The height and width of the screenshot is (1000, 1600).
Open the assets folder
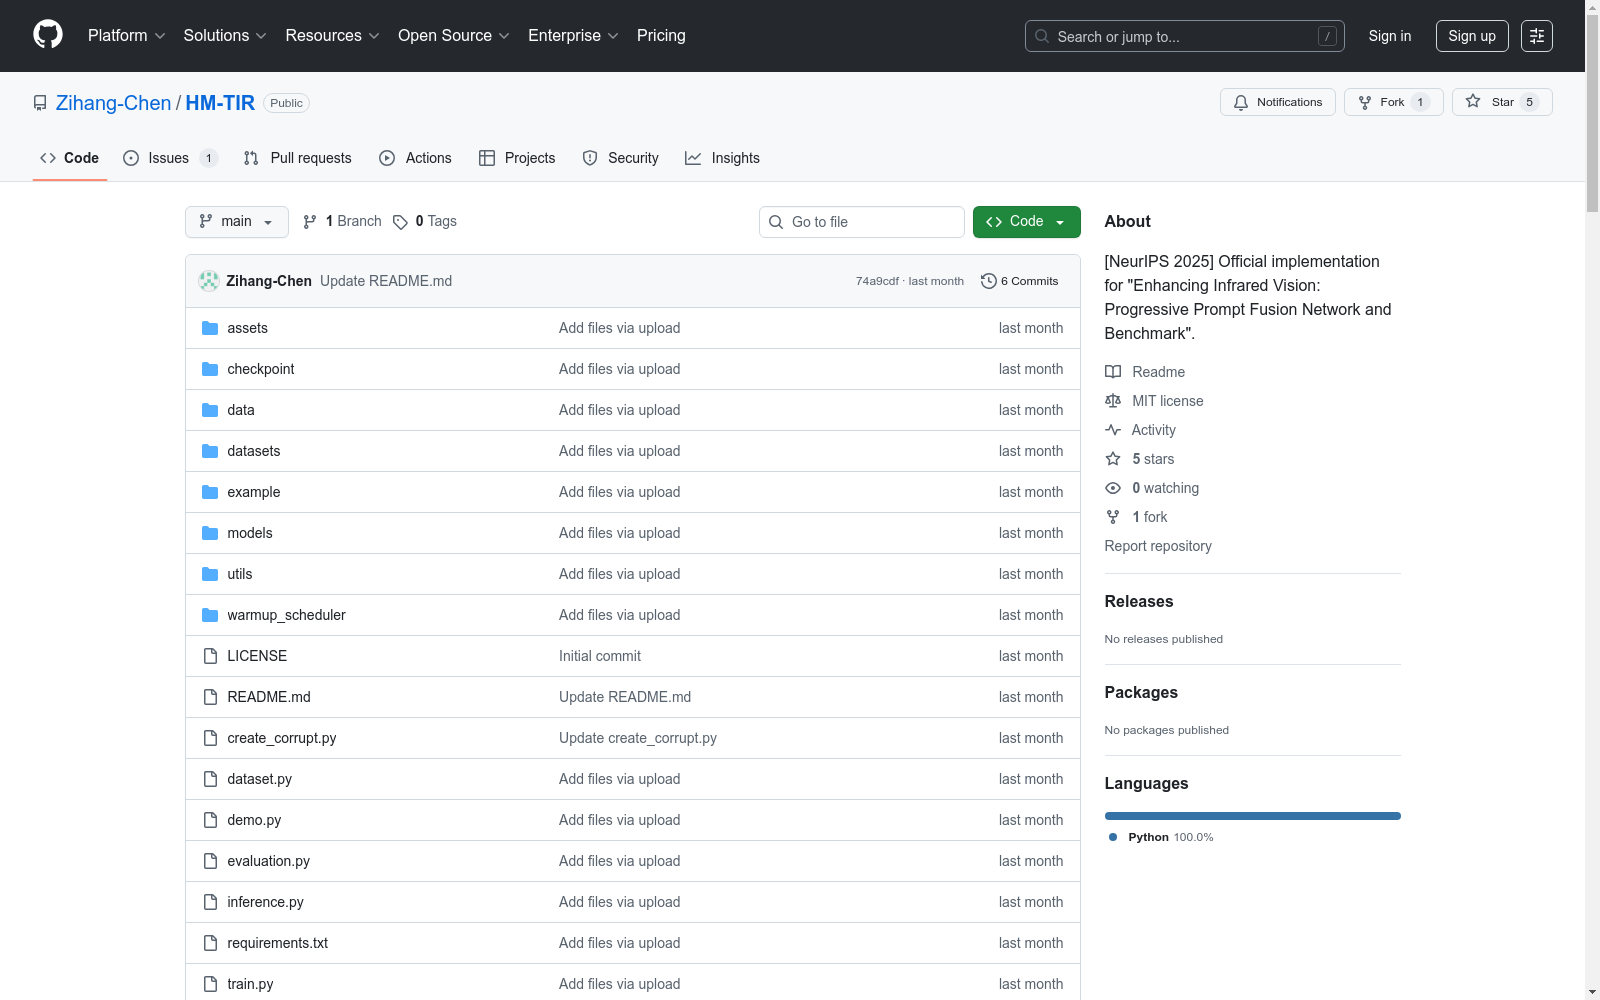click(x=247, y=328)
